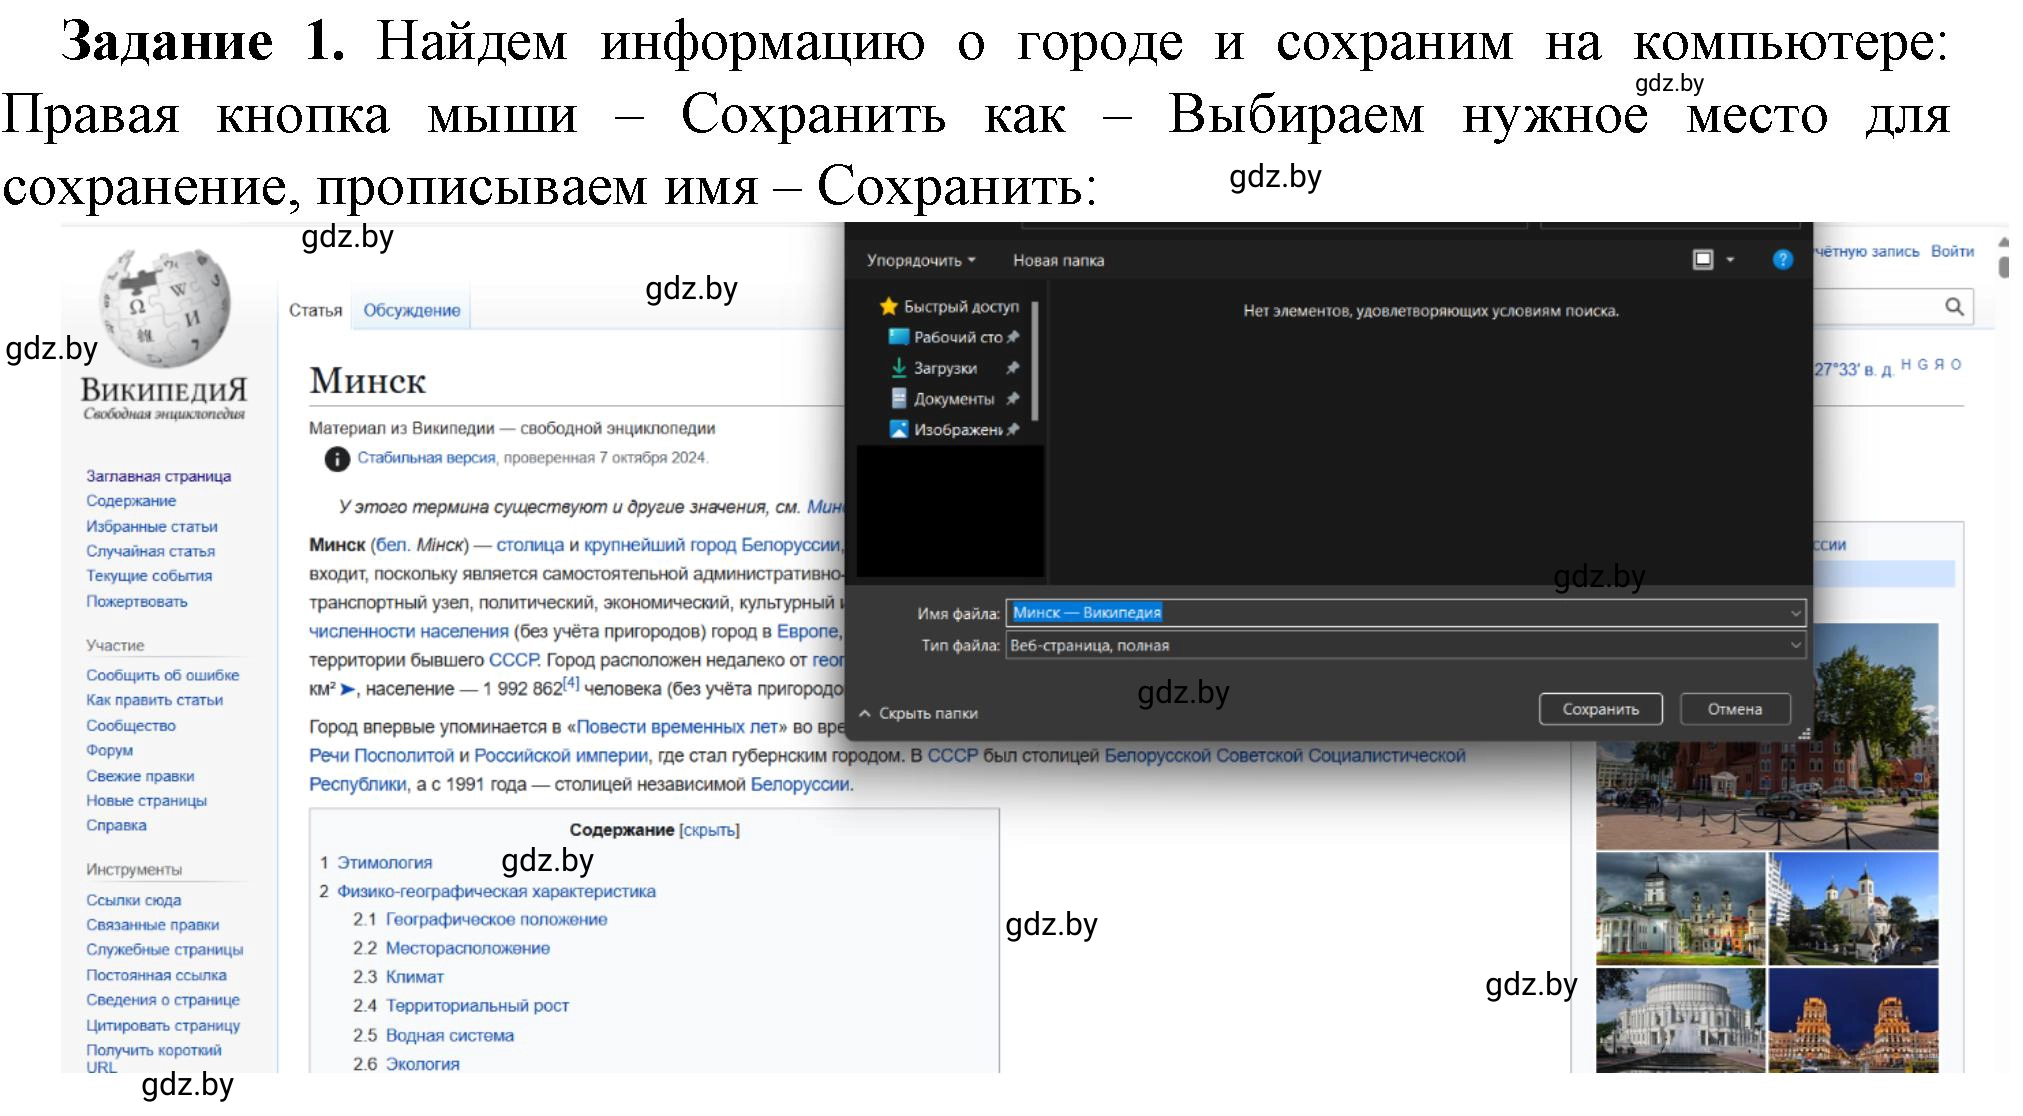Image resolution: width=2023 pixels, height=1116 pixels.
Task: Jump to Территориальный рост subsection
Action: 477,1006
